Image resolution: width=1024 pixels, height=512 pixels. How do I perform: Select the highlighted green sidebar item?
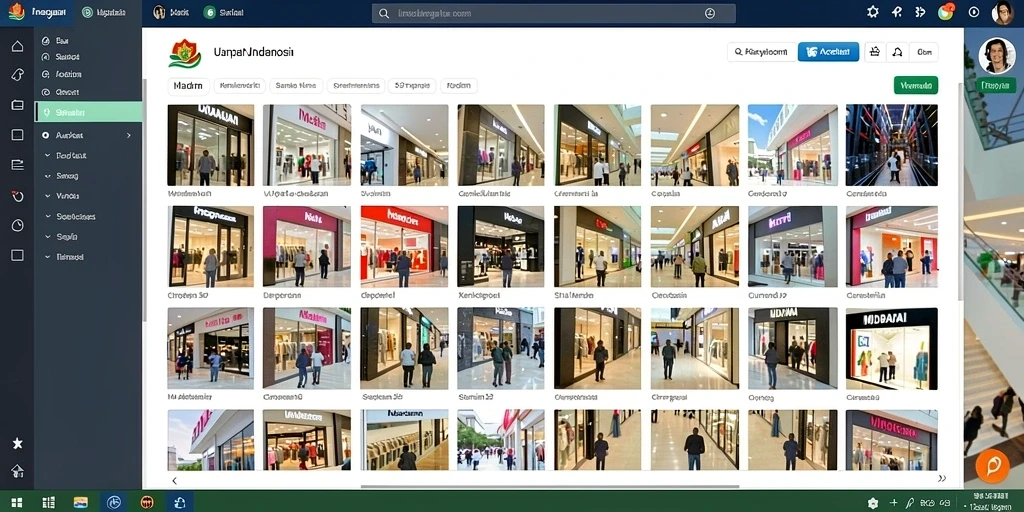tap(88, 112)
